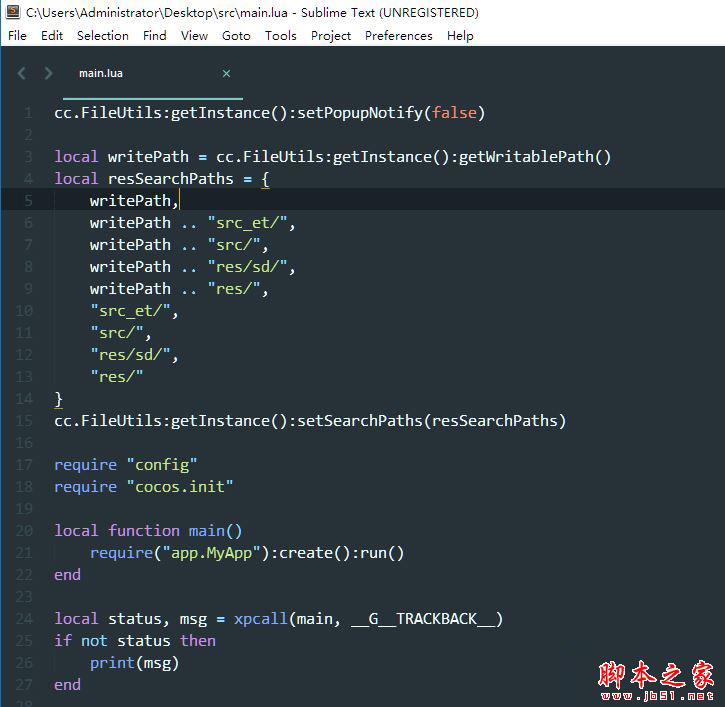This screenshot has width=725, height=707.
Task: Open the View menu
Action: click(x=194, y=36)
